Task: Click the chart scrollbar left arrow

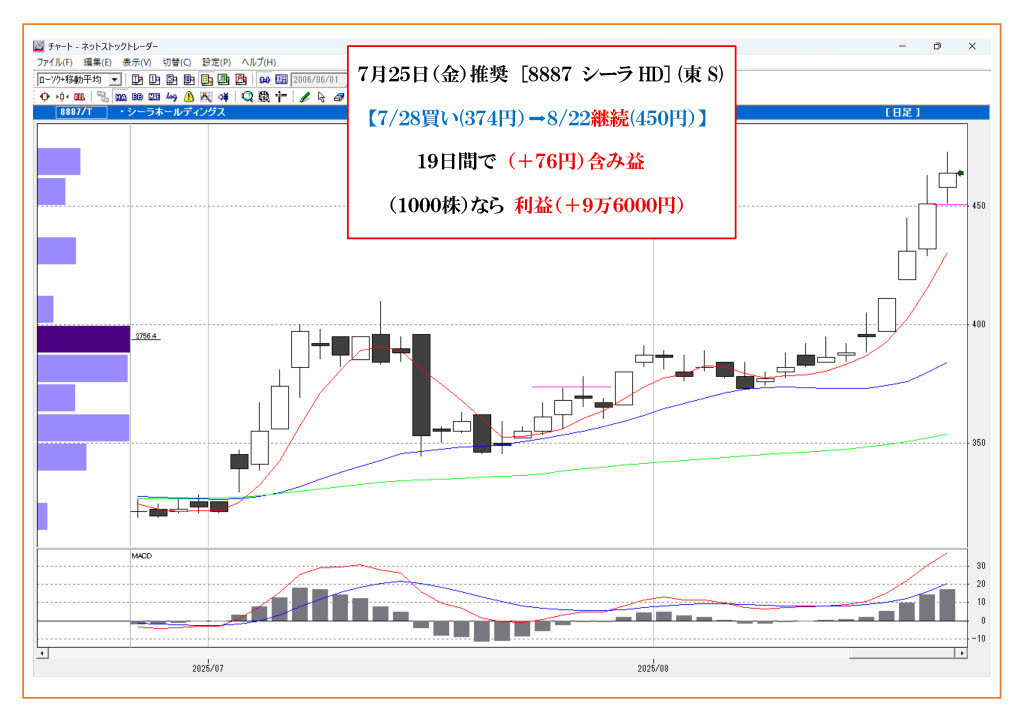Action: (42, 653)
